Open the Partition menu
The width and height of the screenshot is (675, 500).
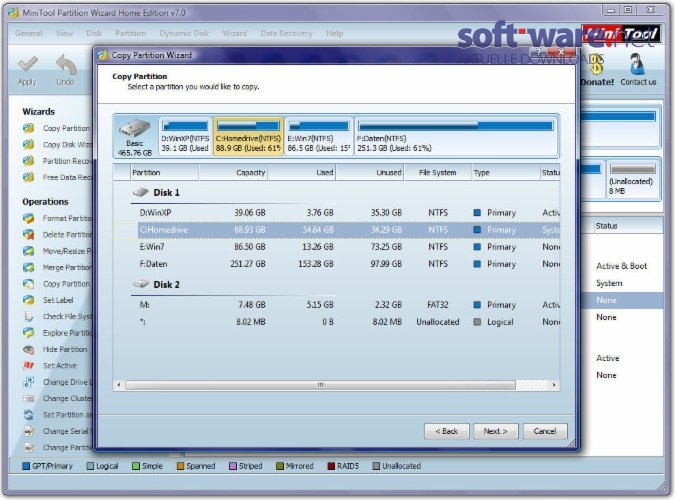coord(130,33)
